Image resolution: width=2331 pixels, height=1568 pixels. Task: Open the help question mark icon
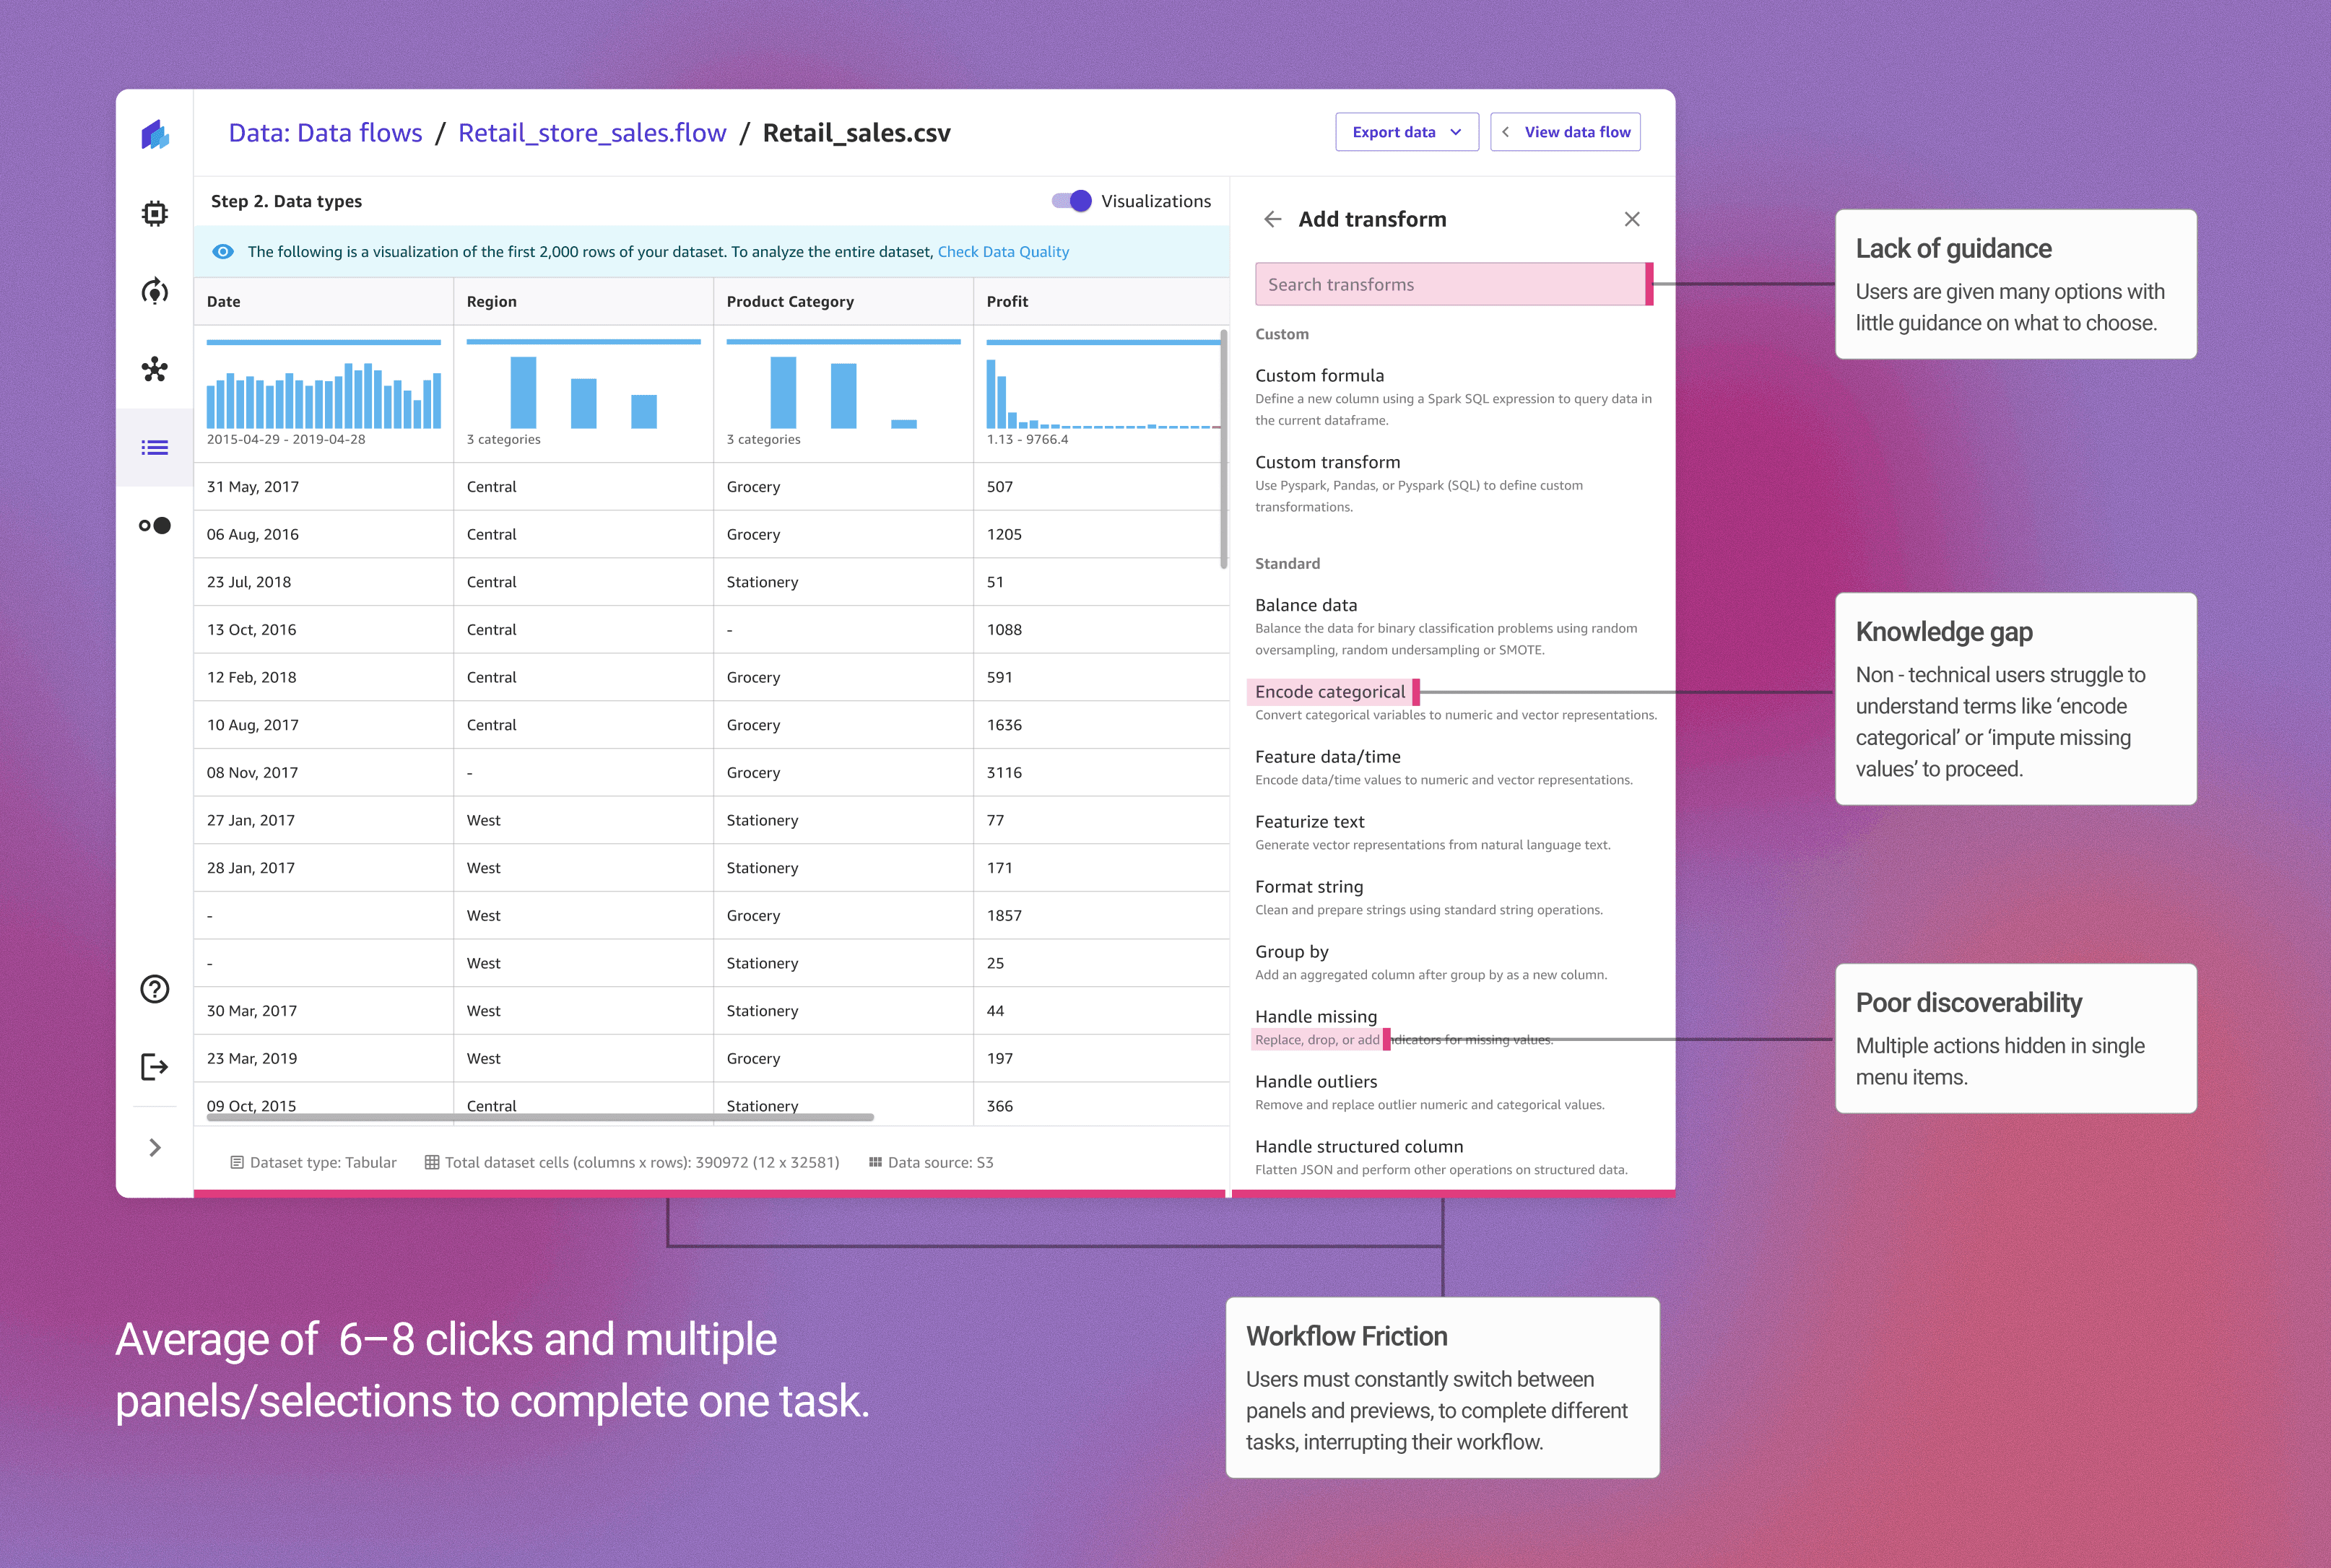(154, 989)
